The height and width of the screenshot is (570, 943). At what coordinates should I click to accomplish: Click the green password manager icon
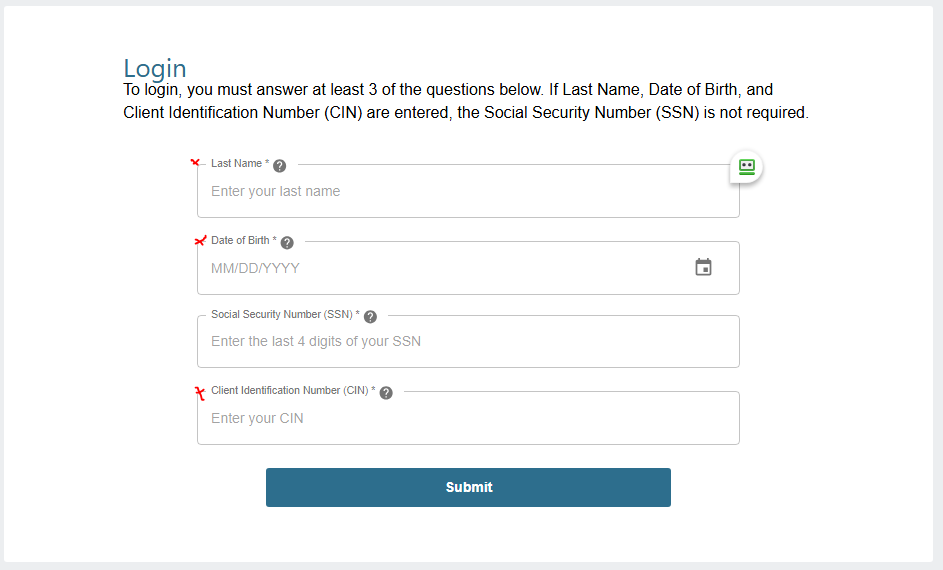coord(746,167)
